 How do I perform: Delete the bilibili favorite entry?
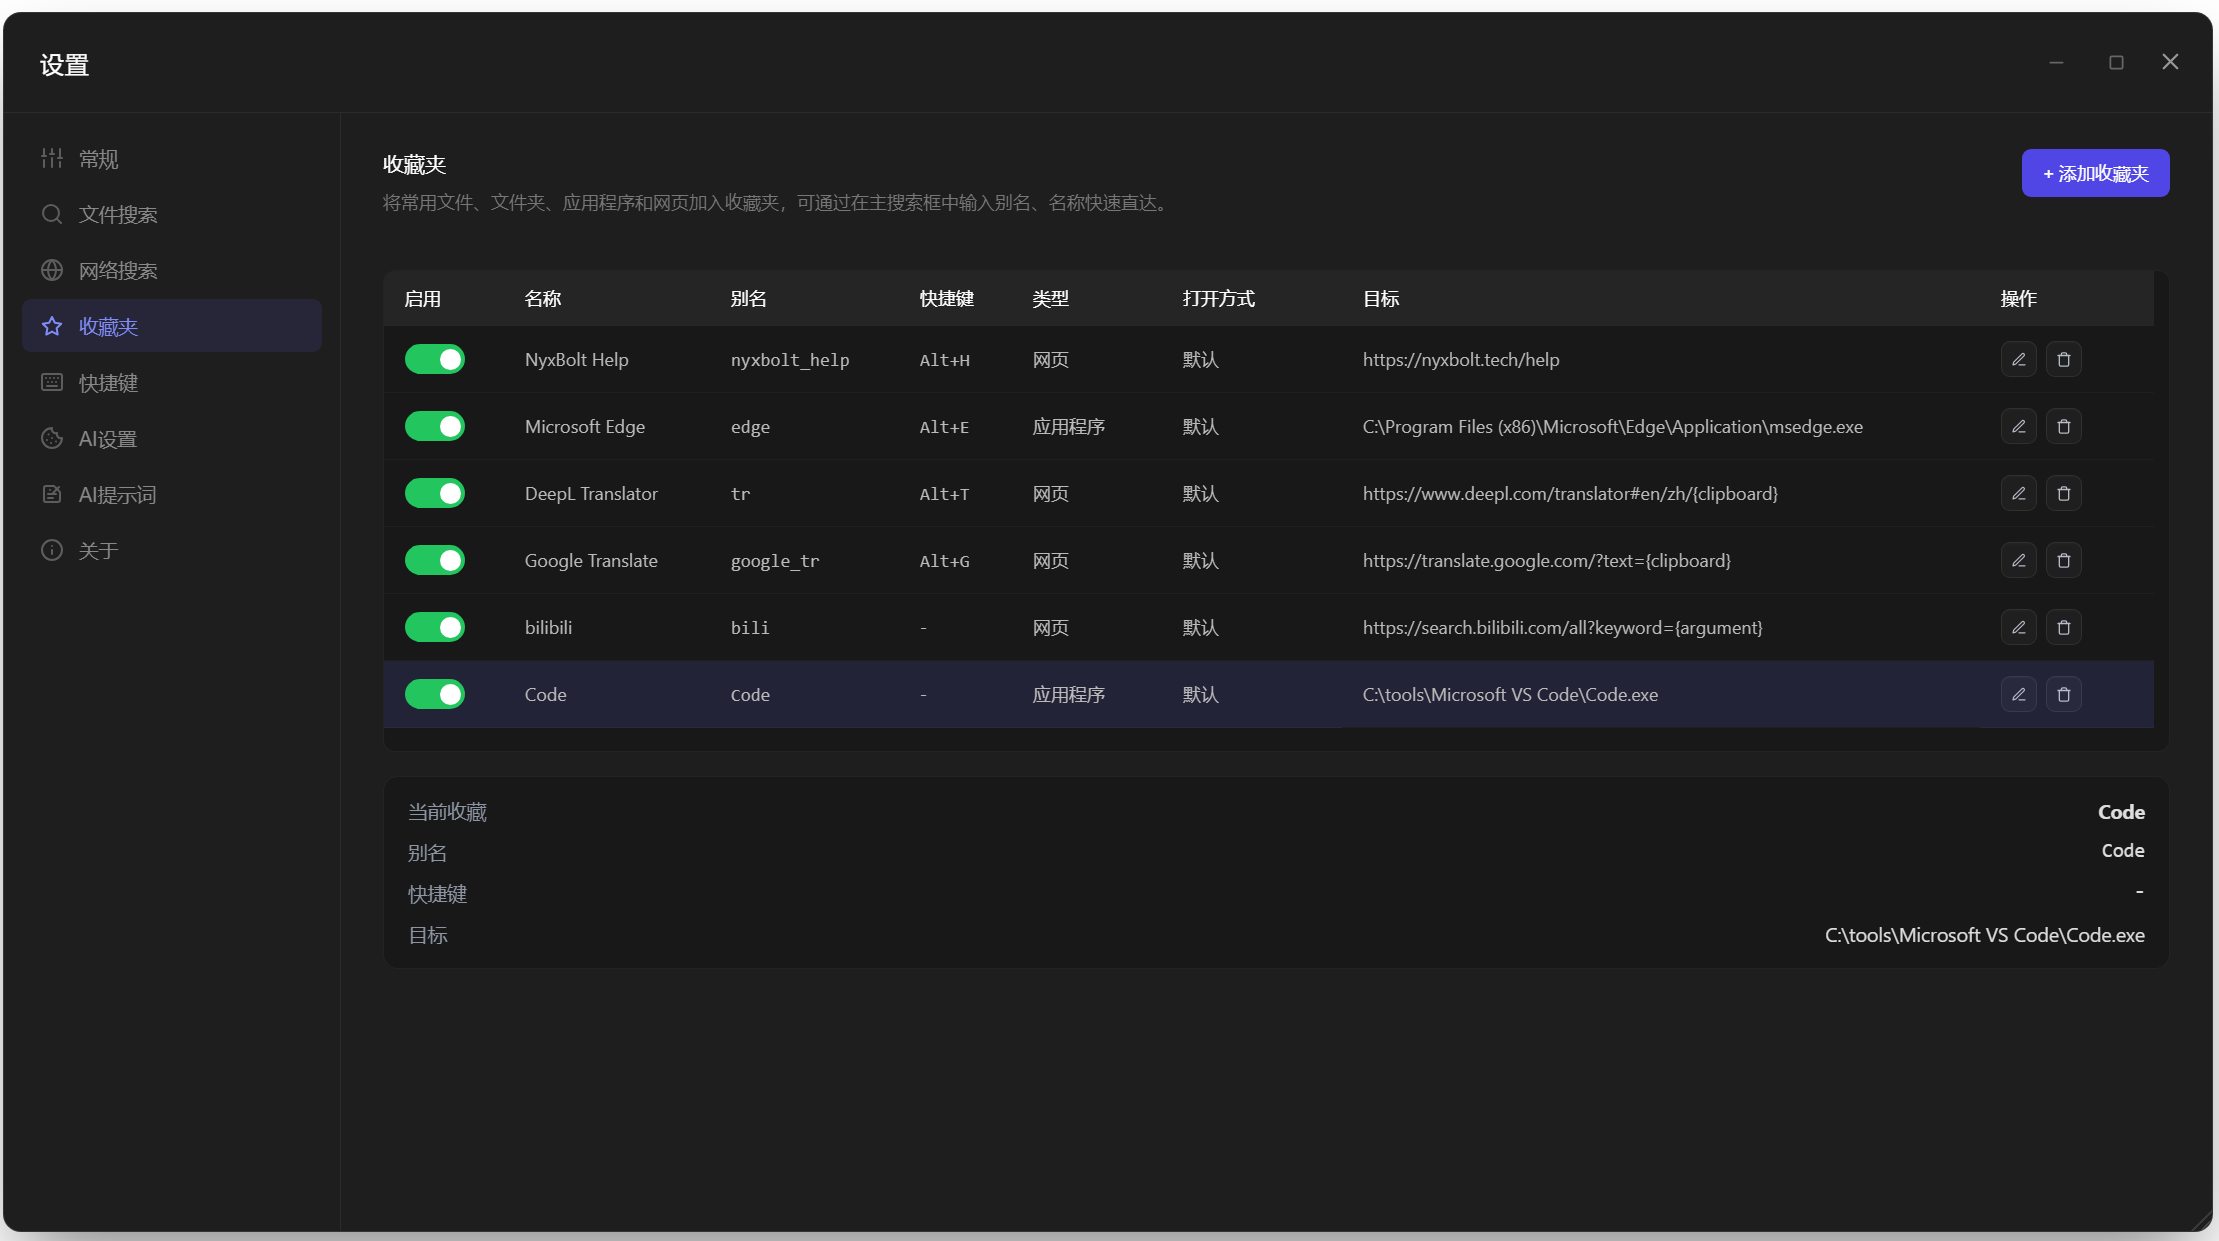[x=2063, y=627]
